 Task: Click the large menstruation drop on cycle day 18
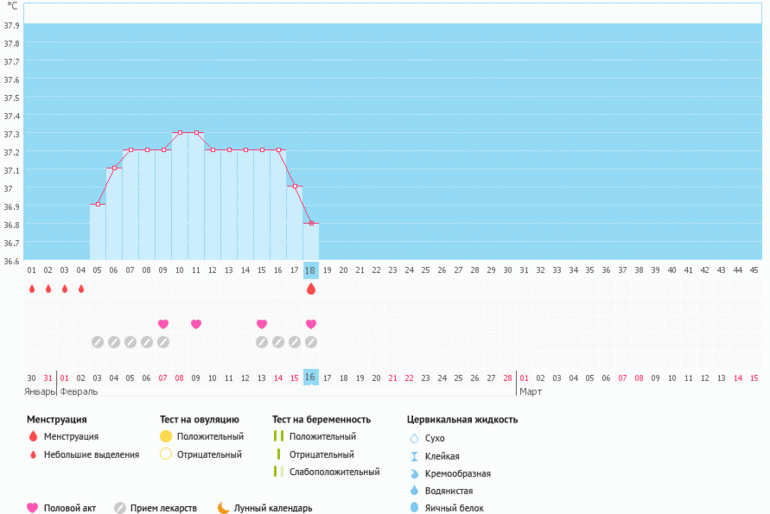coord(311,289)
